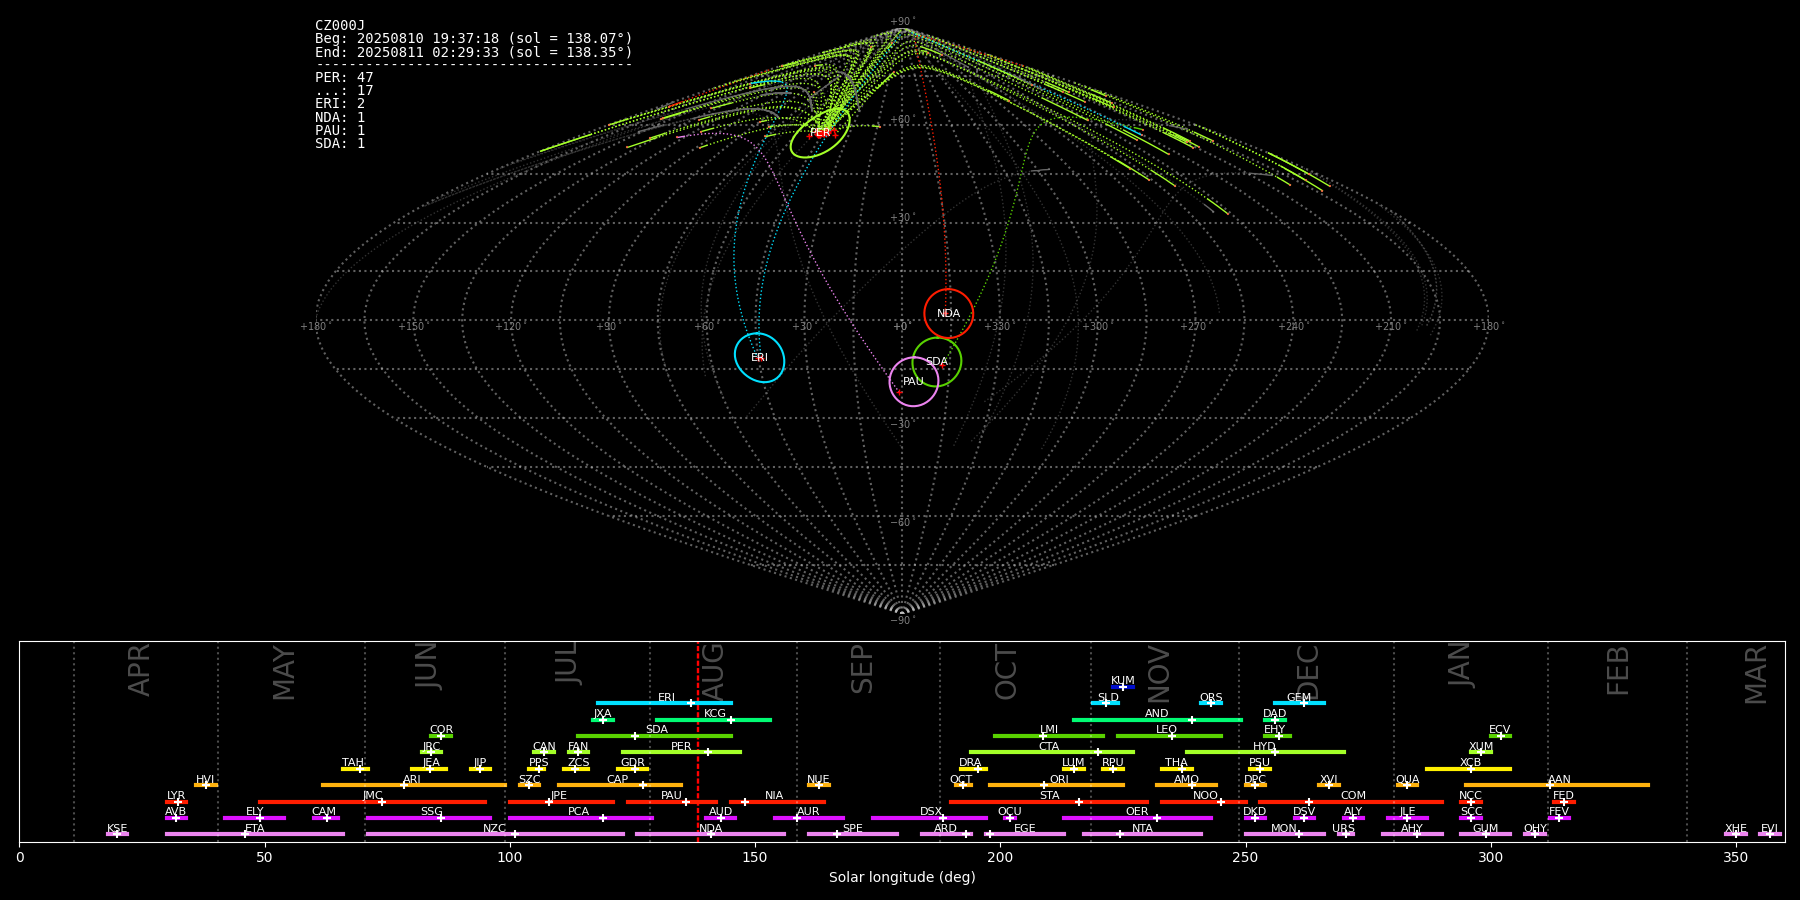
Task: Click the +150 longitude label
Action: pos(411,326)
